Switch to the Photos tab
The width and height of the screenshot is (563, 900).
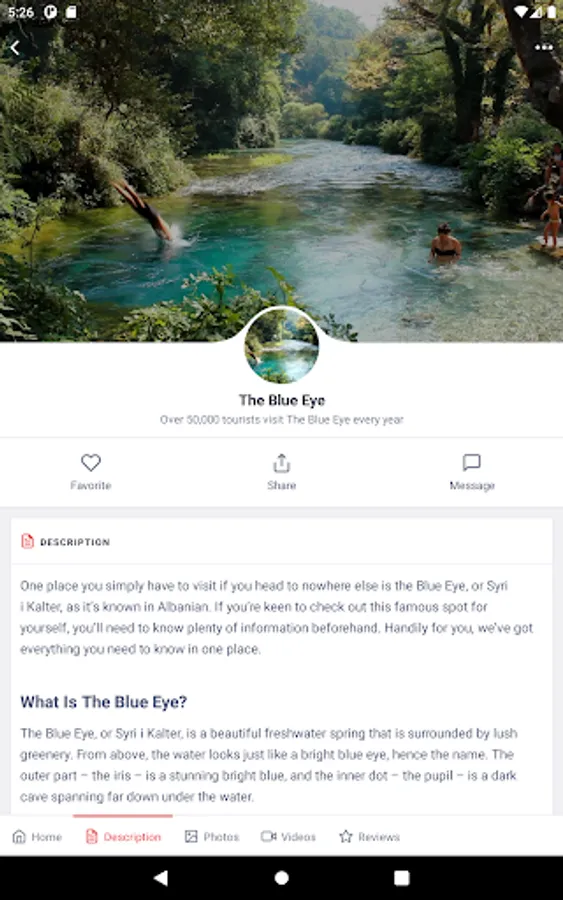coord(212,836)
